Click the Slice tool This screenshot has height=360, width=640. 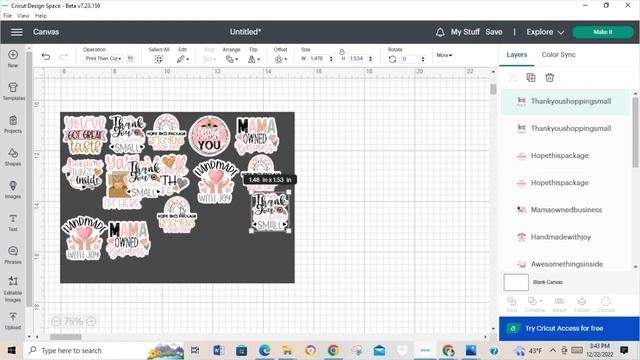(x=512, y=304)
